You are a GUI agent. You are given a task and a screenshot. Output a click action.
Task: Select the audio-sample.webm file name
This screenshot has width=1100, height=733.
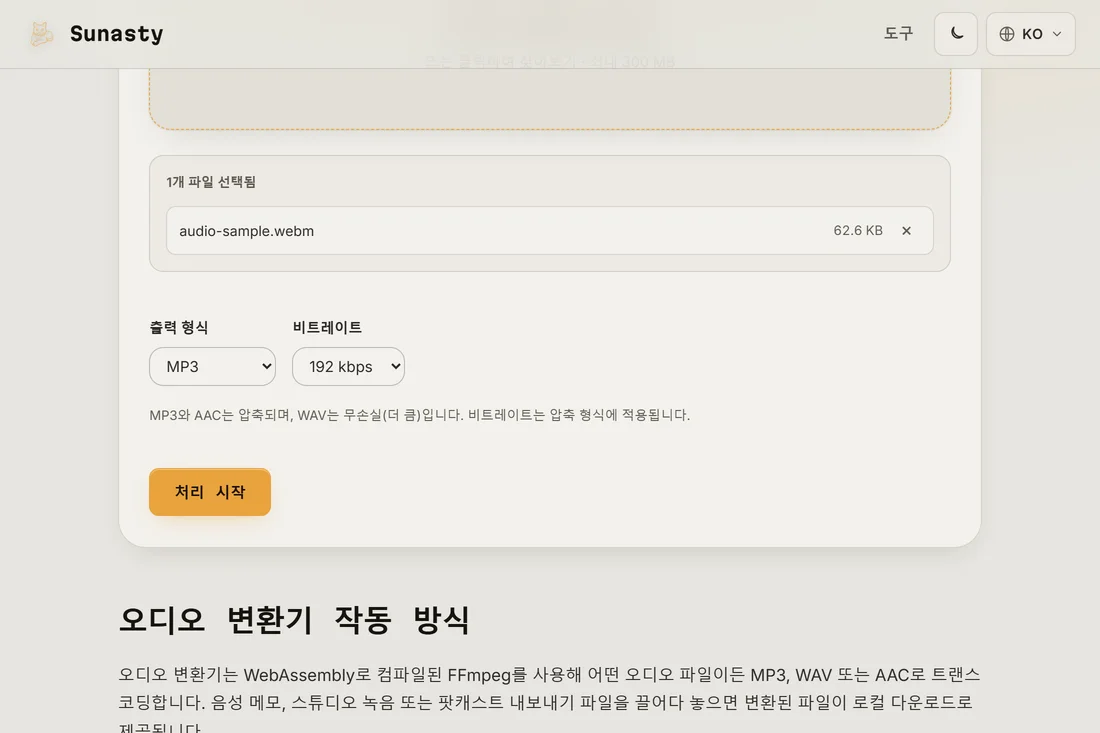tap(246, 231)
